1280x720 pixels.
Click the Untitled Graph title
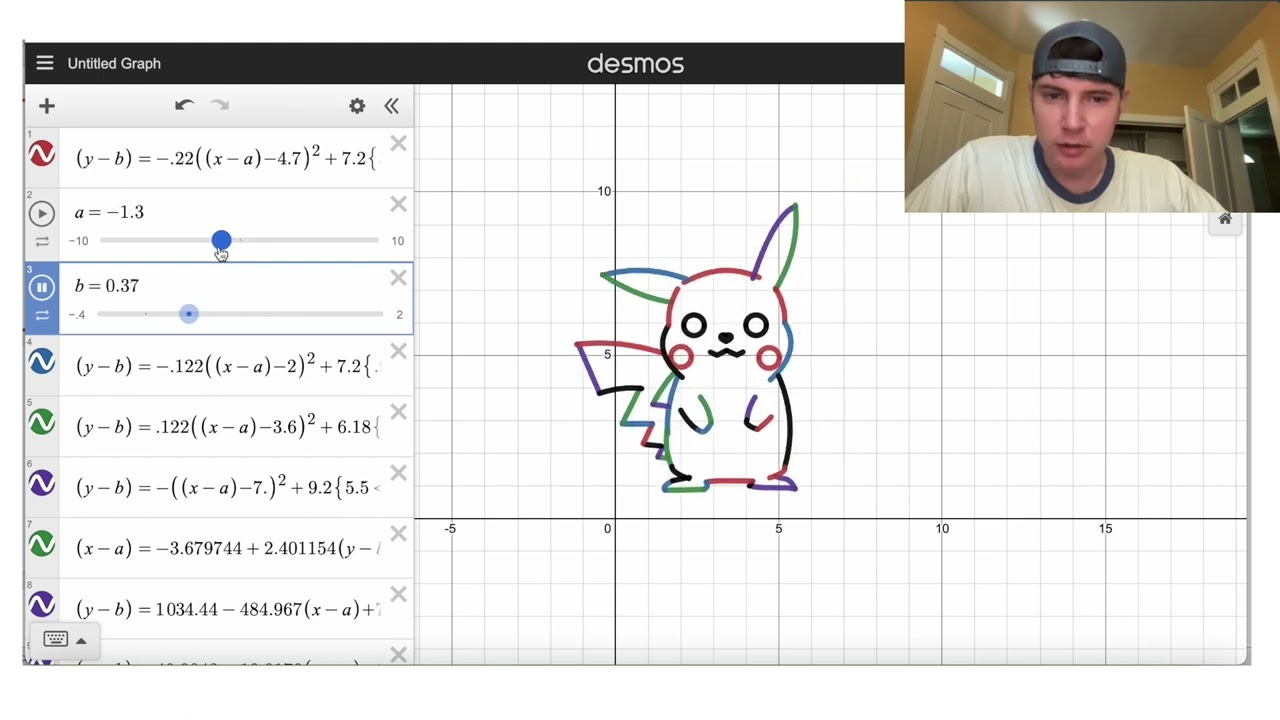point(114,63)
